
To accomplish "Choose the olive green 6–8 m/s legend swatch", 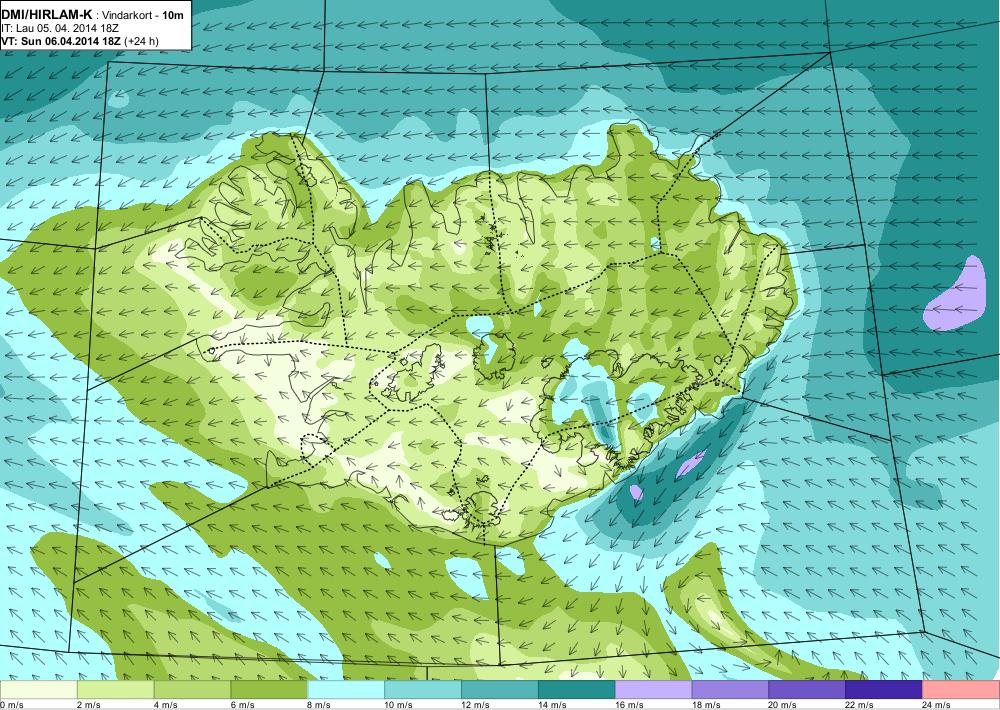I will 269,690.
